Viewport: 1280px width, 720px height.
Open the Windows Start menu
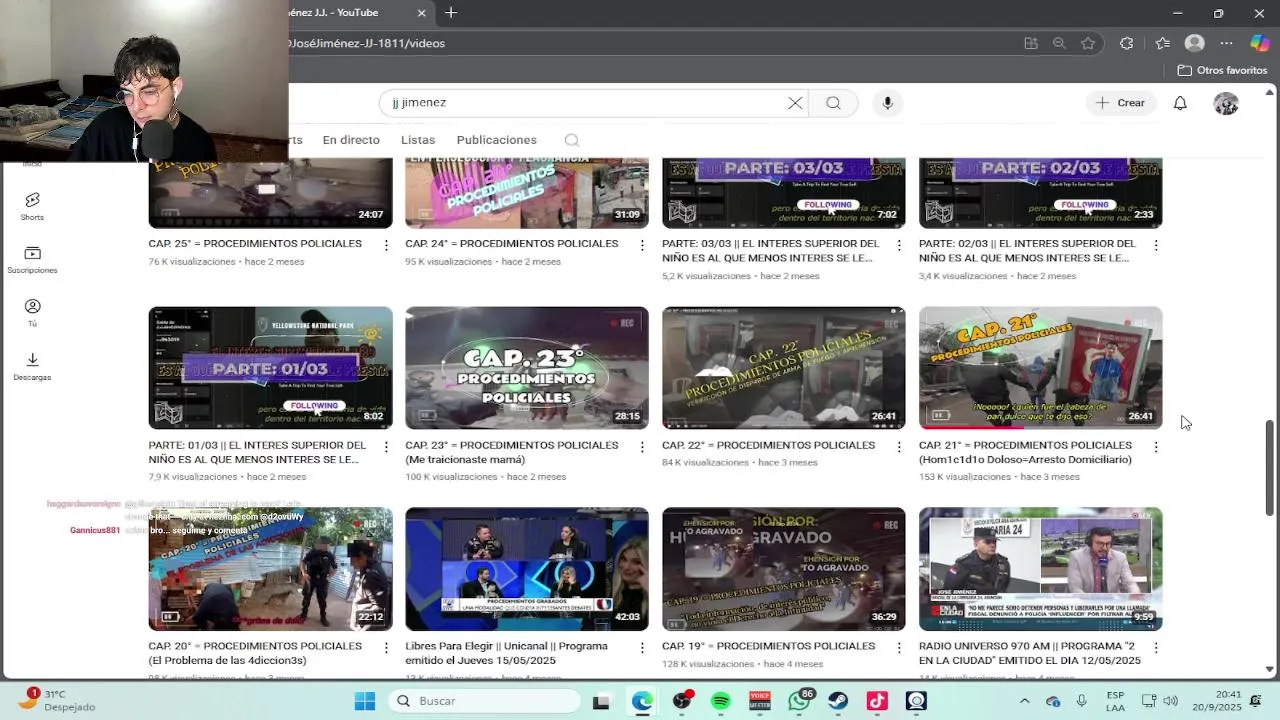coord(364,701)
